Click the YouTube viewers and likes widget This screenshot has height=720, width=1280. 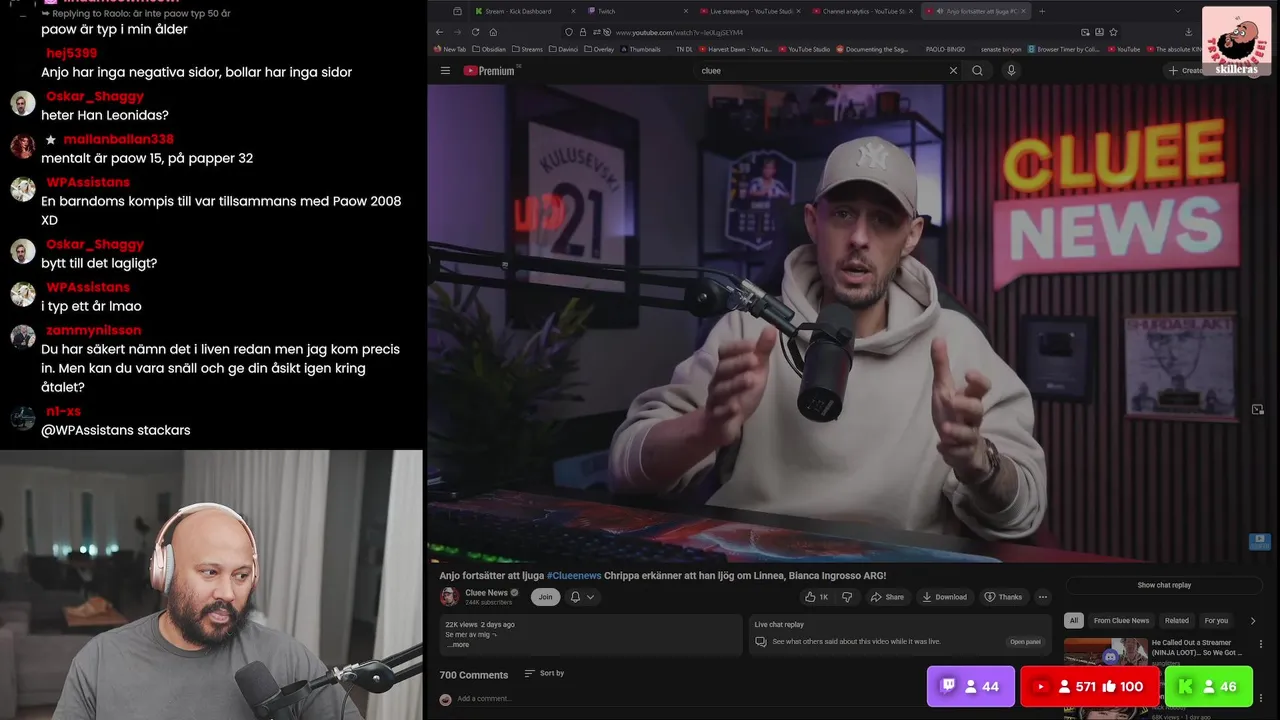pyautogui.click(x=1090, y=687)
